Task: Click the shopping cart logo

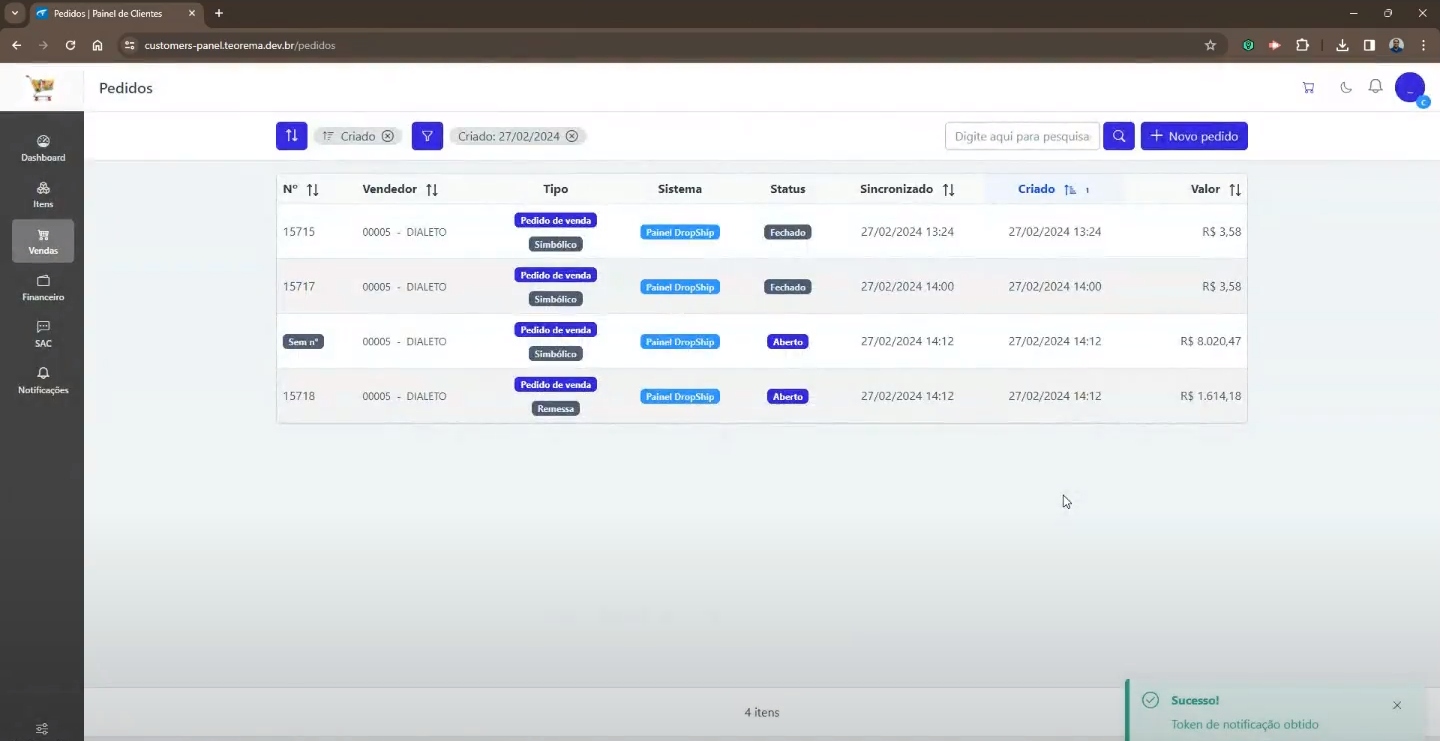Action: (x=41, y=88)
